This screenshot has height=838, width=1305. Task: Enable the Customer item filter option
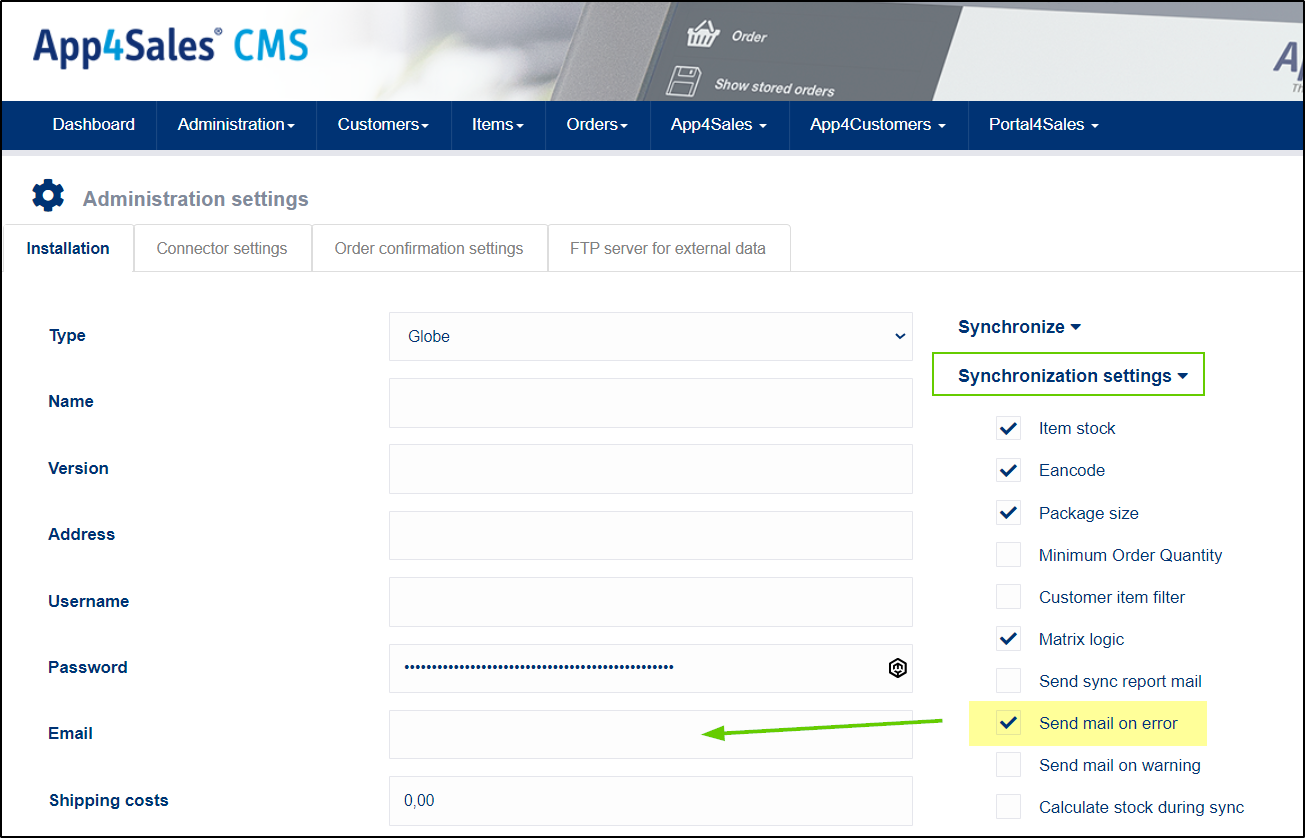pyautogui.click(x=1008, y=596)
